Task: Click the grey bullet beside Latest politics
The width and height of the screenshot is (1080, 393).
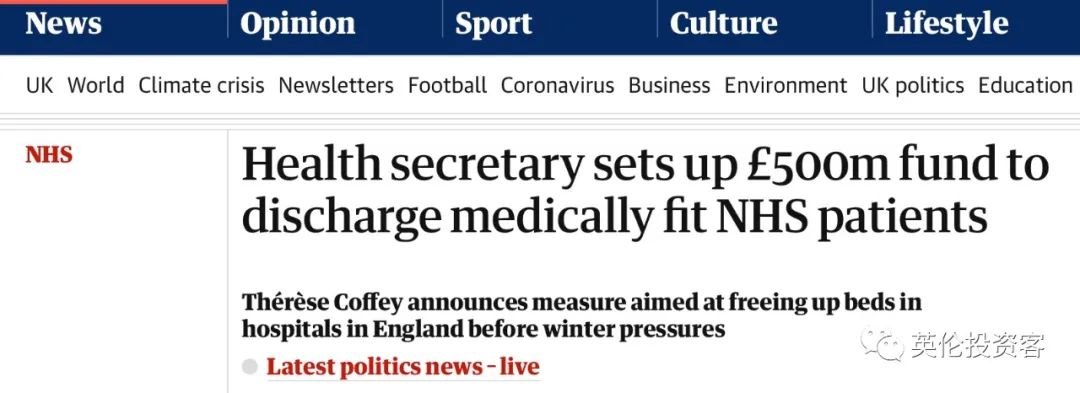Action: (250, 367)
